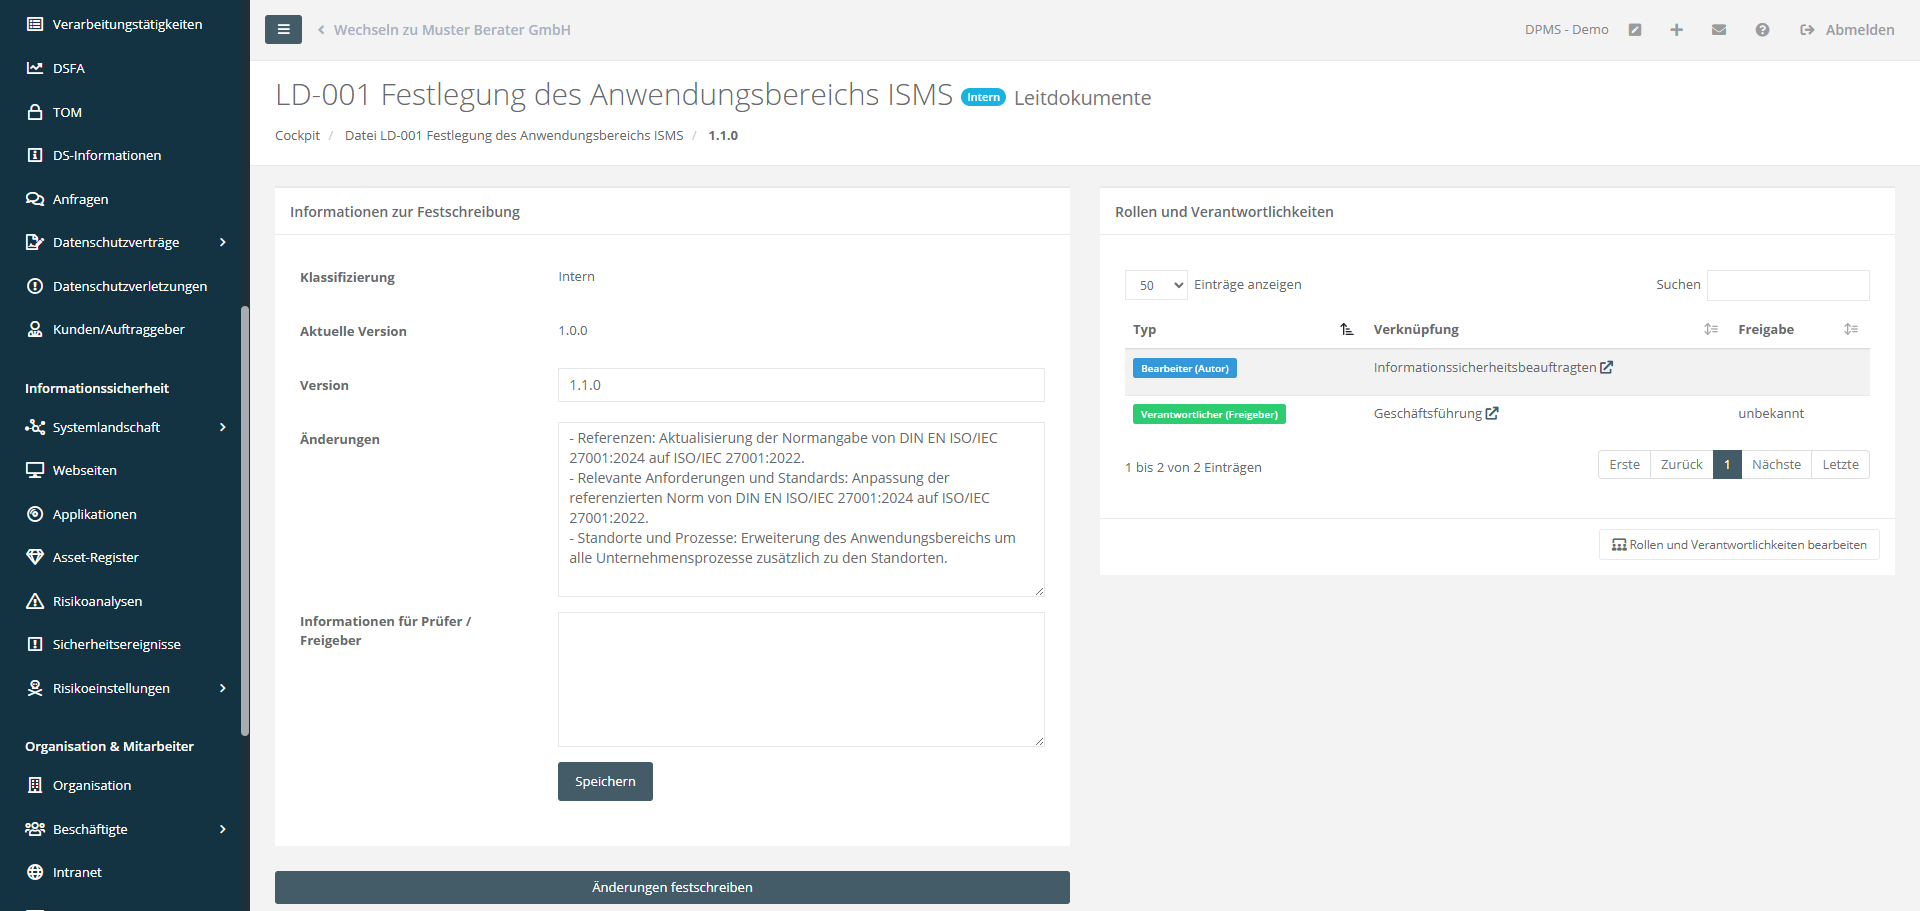
Task: Click the Verantwortlicher (Freigeber) badge
Action: [x=1209, y=414]
